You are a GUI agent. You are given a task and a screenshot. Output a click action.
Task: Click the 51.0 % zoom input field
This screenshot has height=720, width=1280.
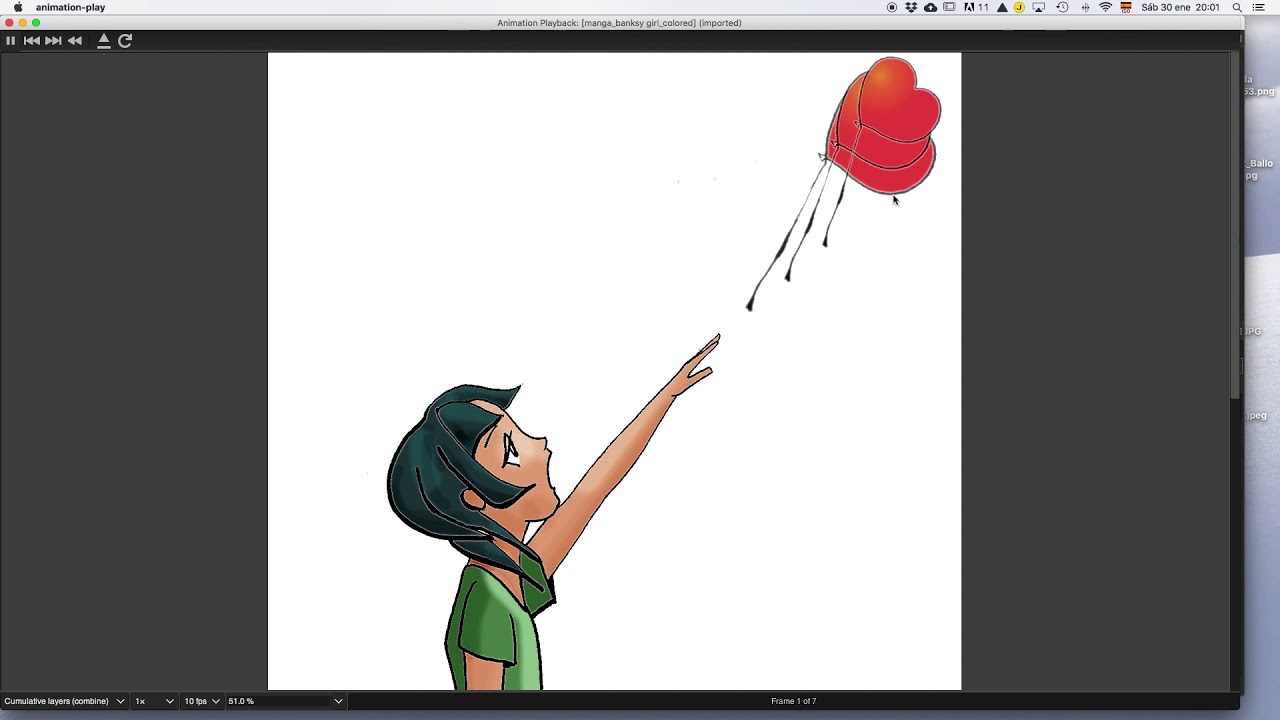(x=279, y=701)
